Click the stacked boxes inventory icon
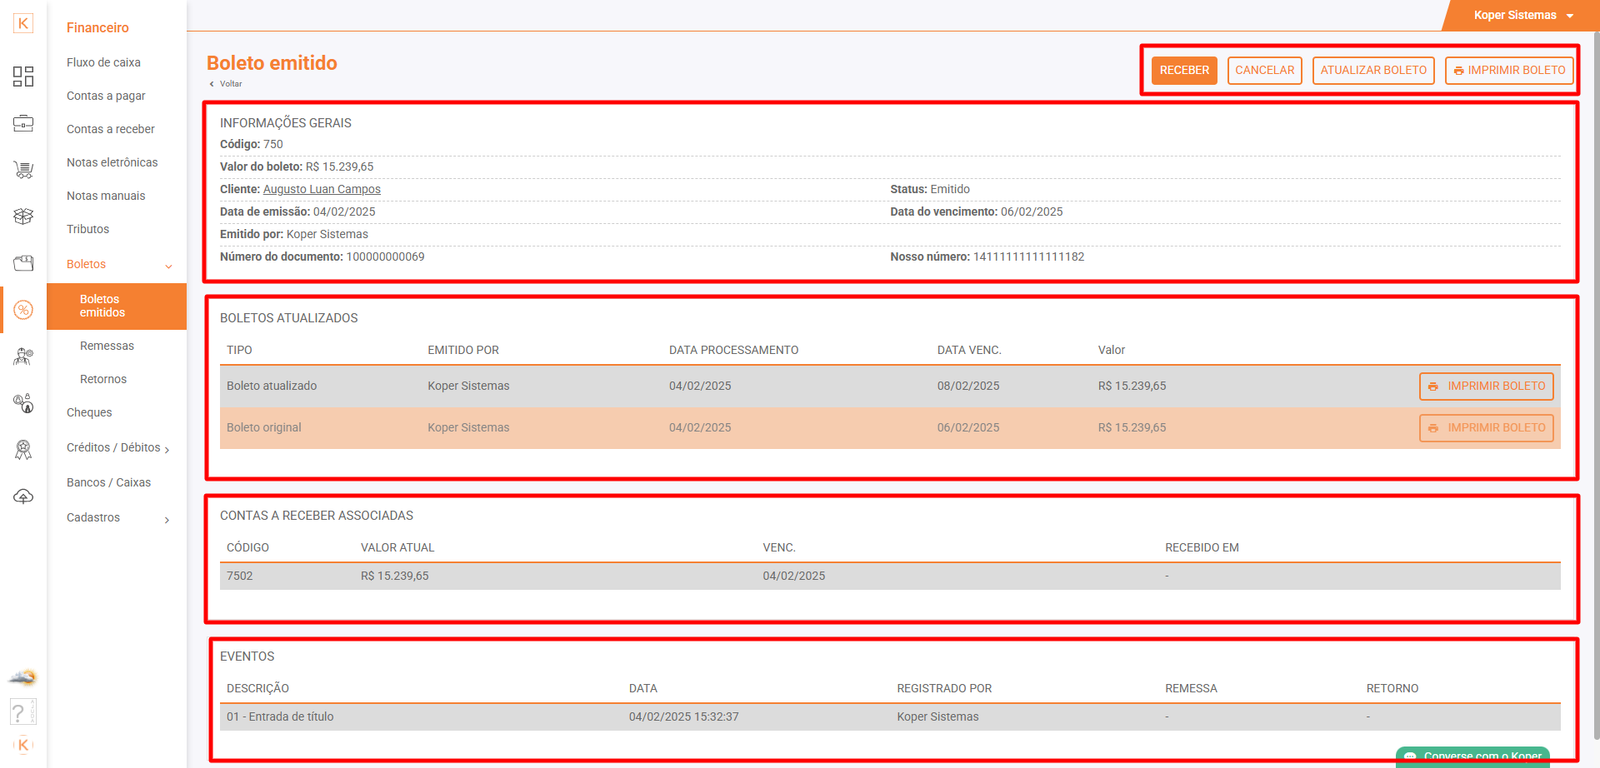Screen dimensions: 1600x768 (23, 216)
